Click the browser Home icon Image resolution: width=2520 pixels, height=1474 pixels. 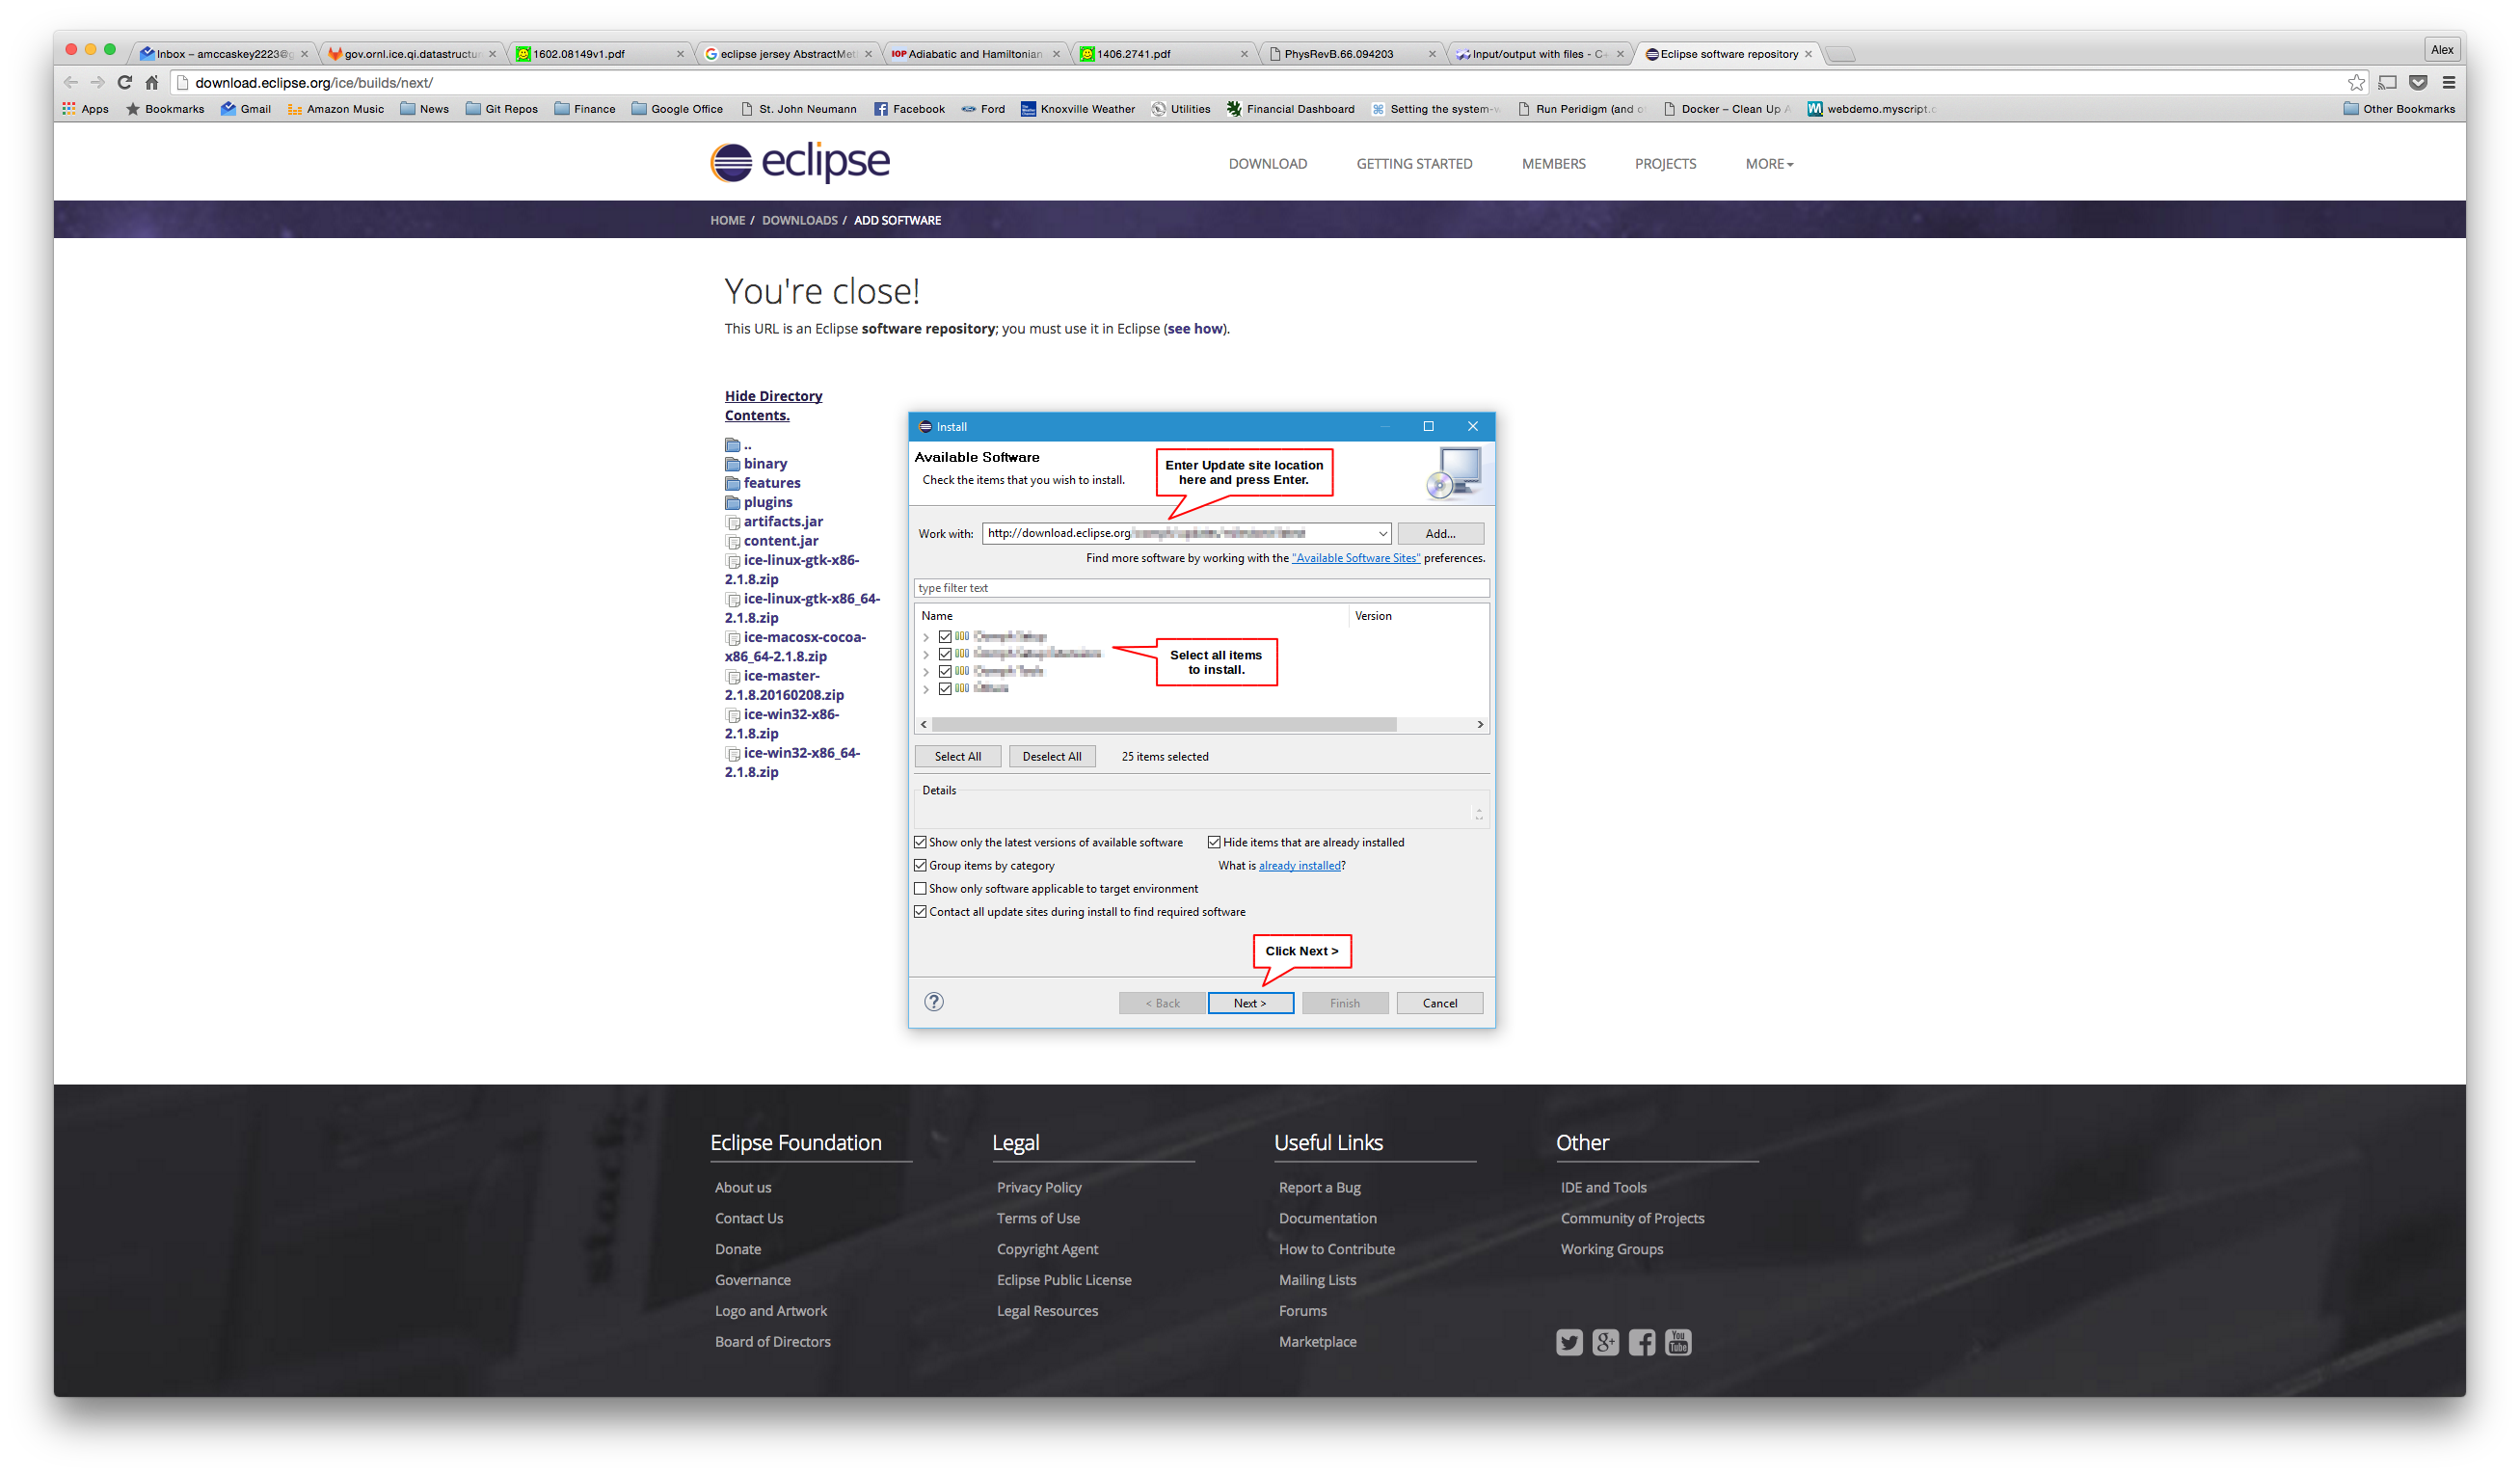tap(152, 82)
